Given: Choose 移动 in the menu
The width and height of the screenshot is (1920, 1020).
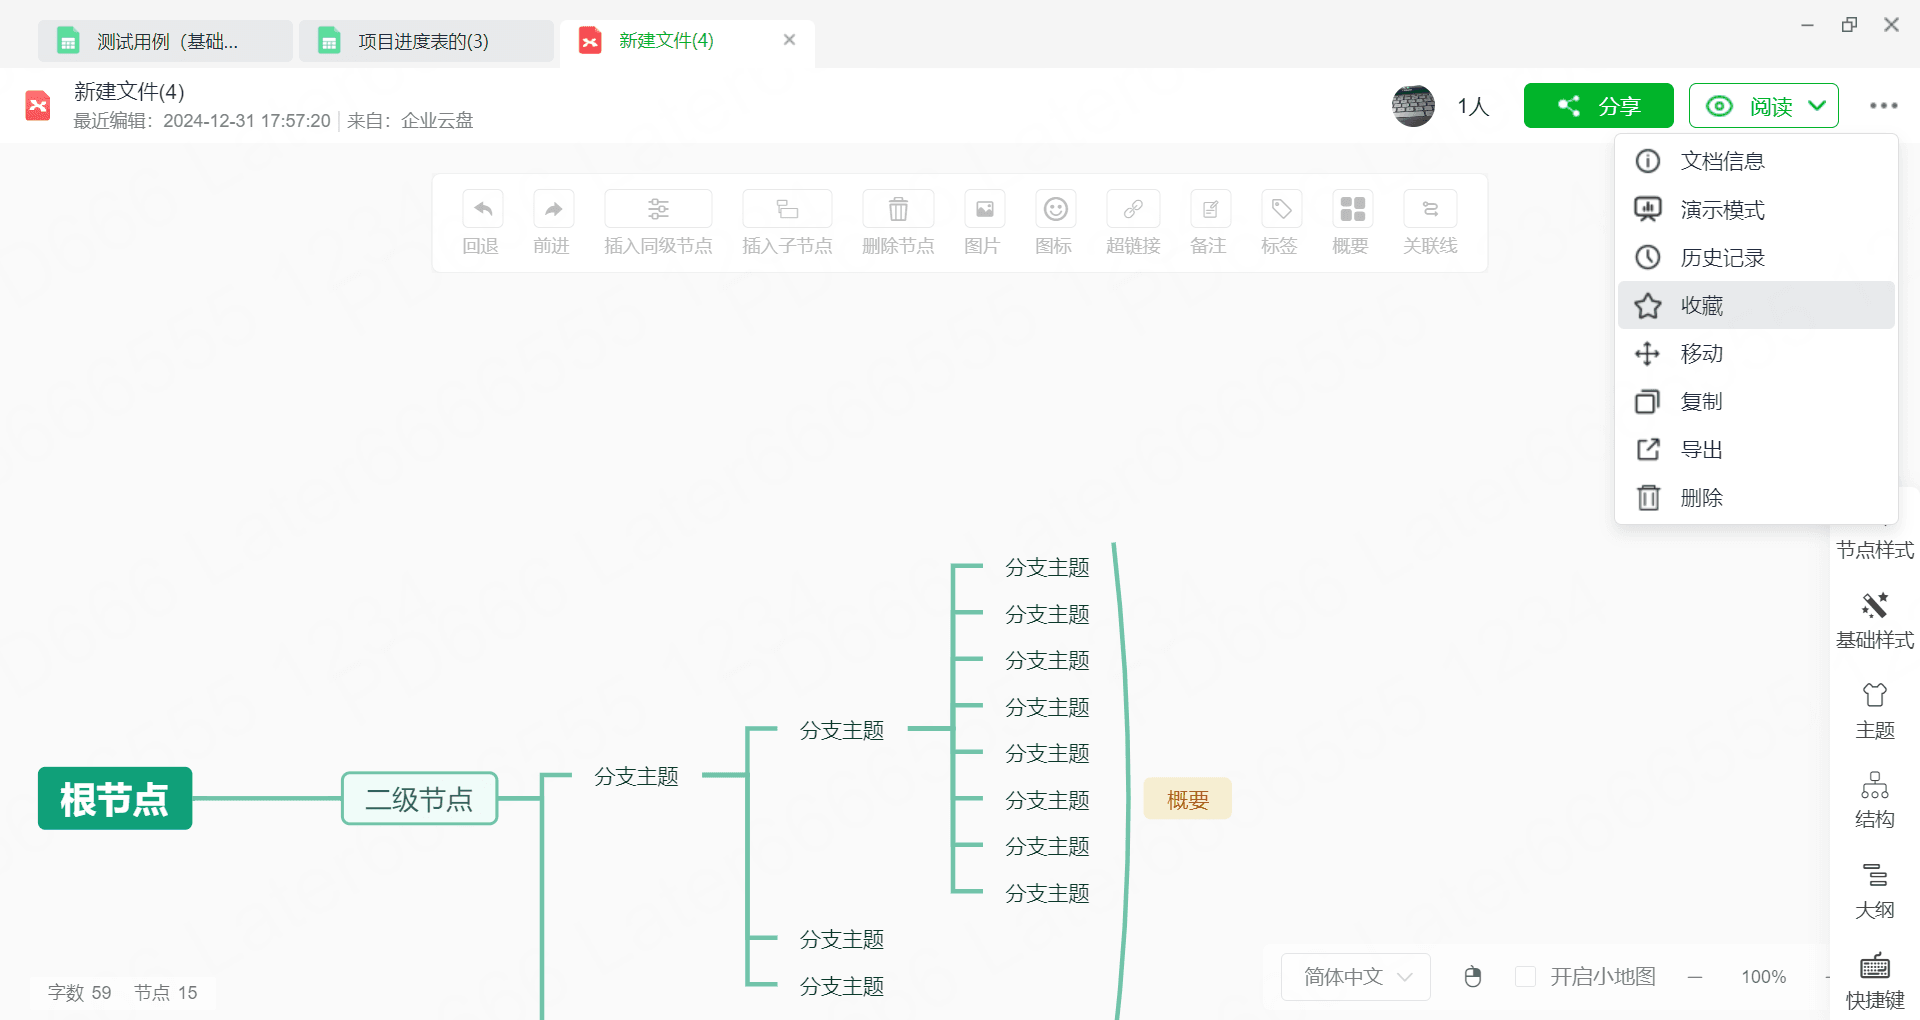Looking at the screenshot, I should pyautogui.click(x=1756, y=353).
